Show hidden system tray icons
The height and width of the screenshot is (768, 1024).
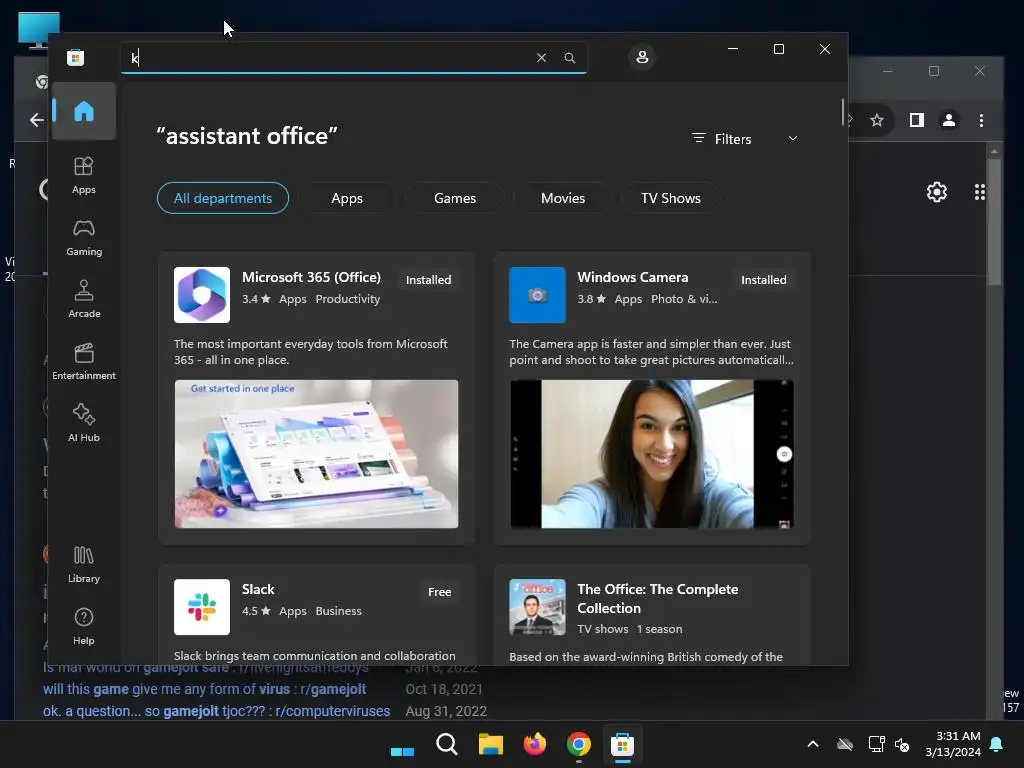point(812,744)
